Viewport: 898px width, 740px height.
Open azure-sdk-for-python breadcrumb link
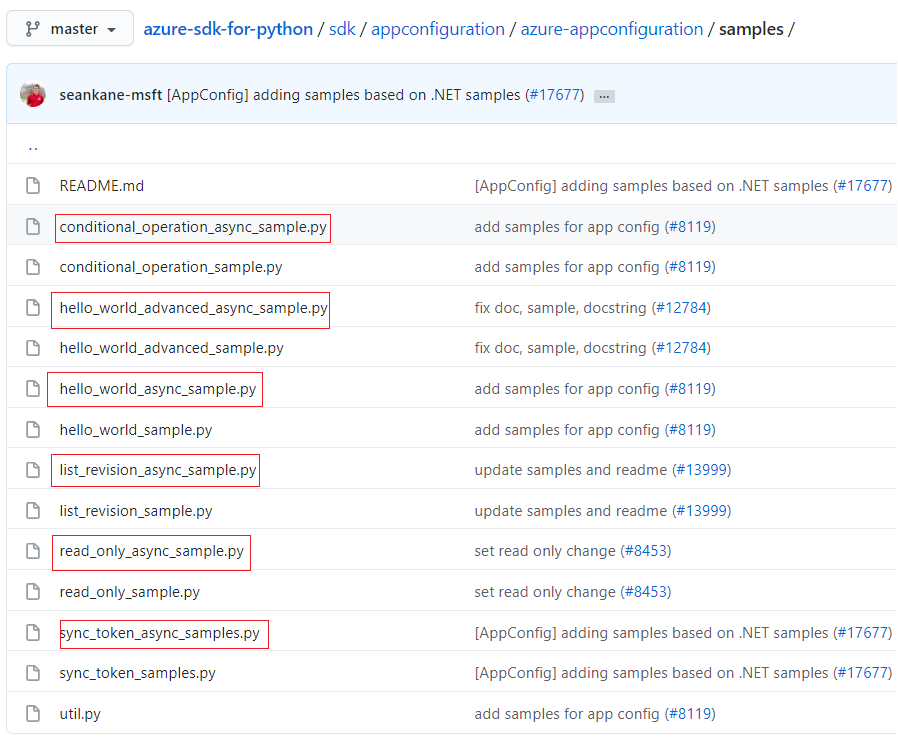pos(228,29)
